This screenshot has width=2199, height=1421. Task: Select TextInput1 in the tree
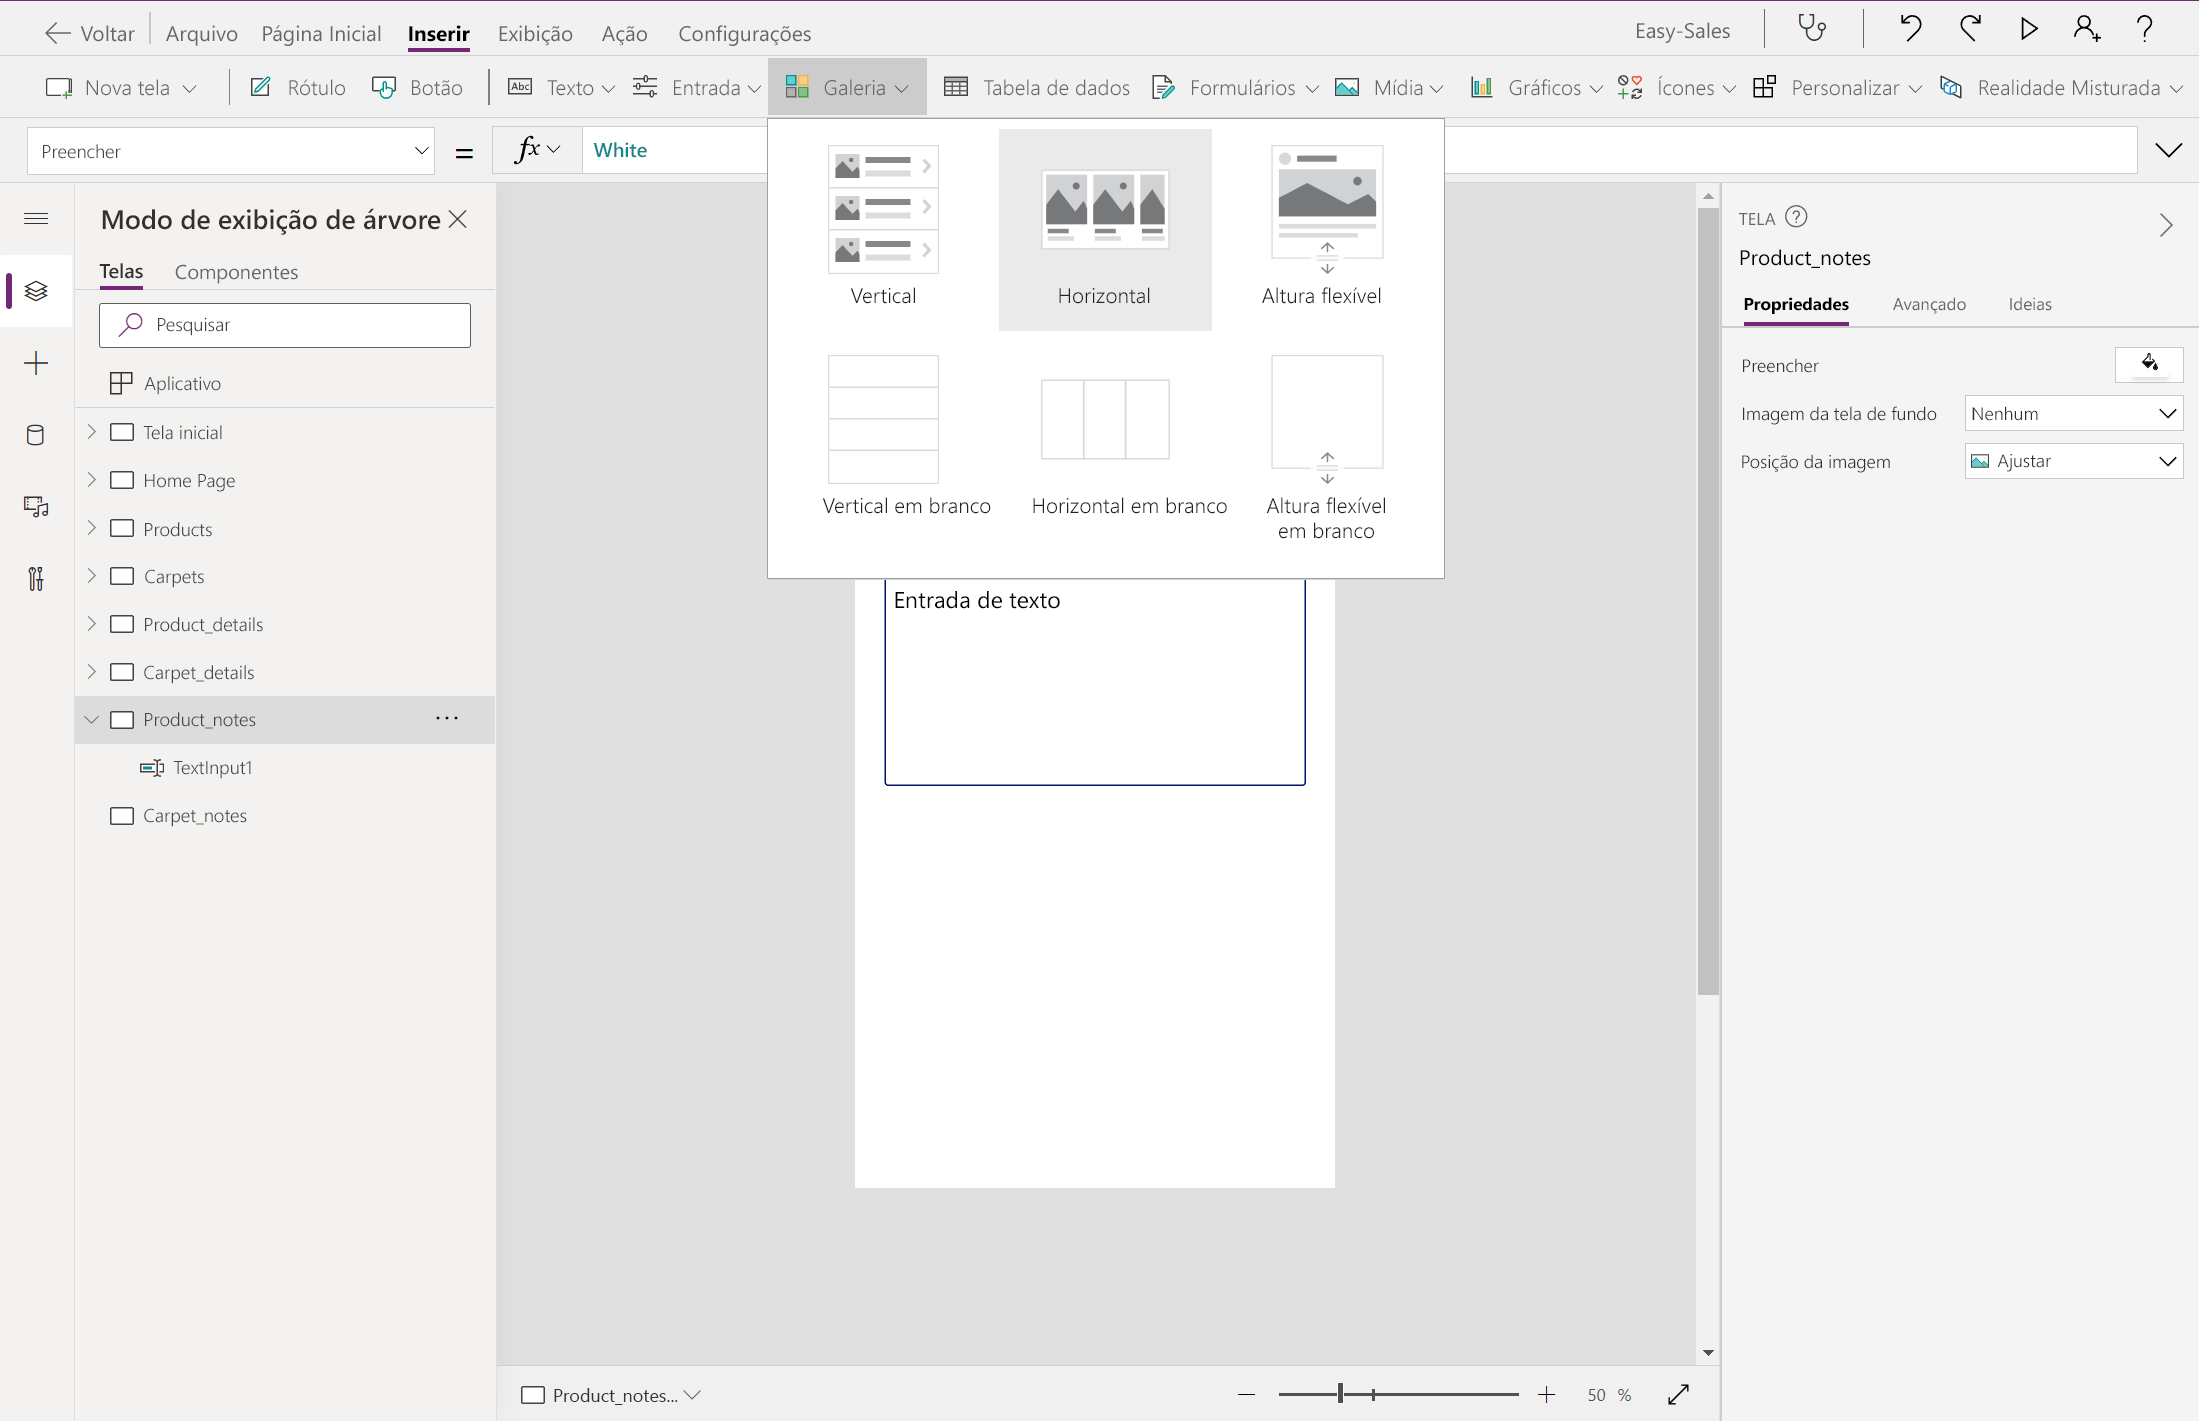212,767
